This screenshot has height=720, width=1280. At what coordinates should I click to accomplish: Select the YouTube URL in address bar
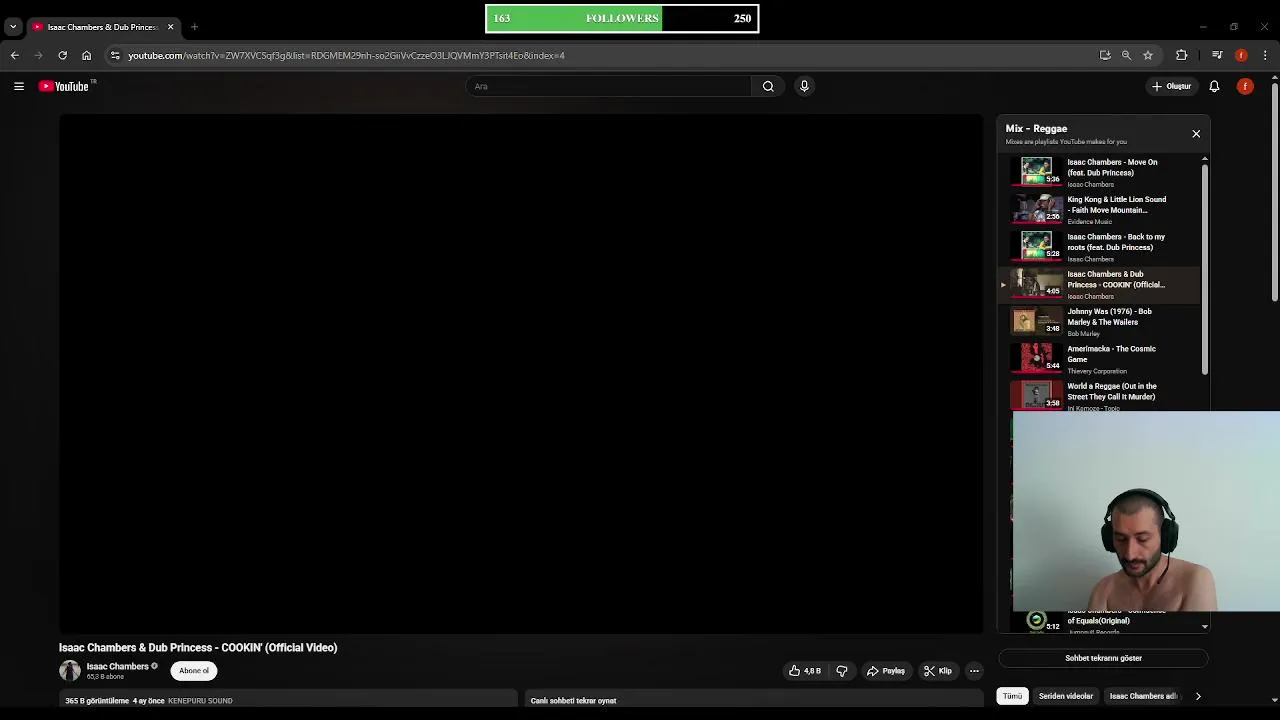[x=346, y=55]
